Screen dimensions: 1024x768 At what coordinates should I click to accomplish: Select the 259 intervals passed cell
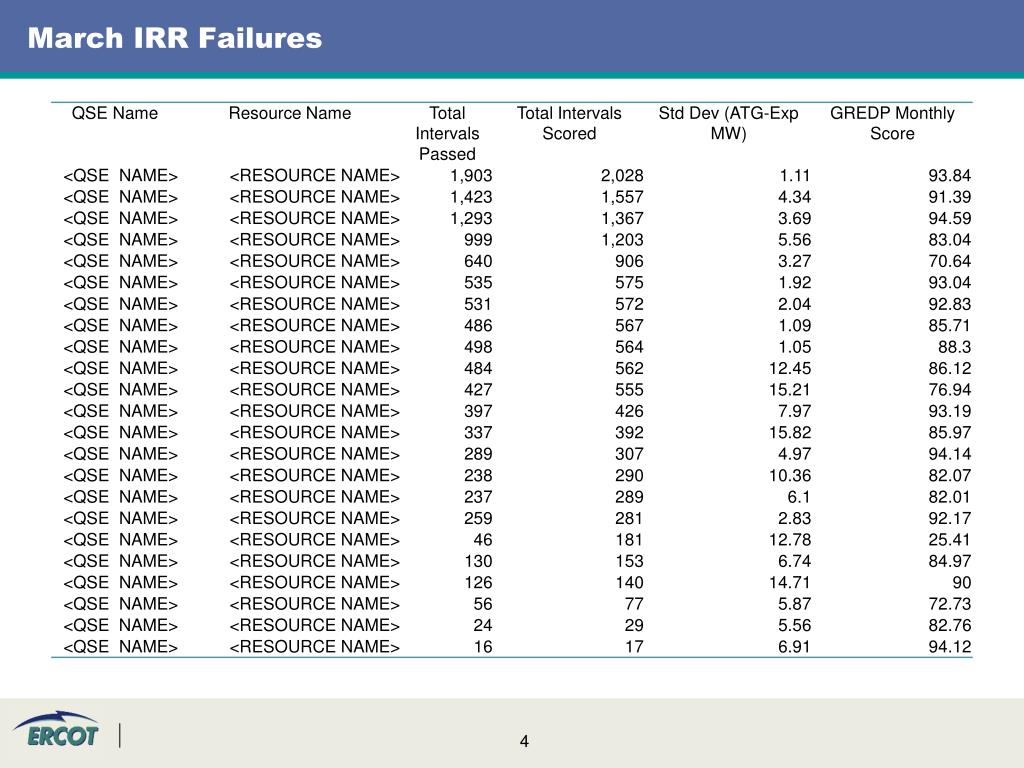tap(478, 519)
